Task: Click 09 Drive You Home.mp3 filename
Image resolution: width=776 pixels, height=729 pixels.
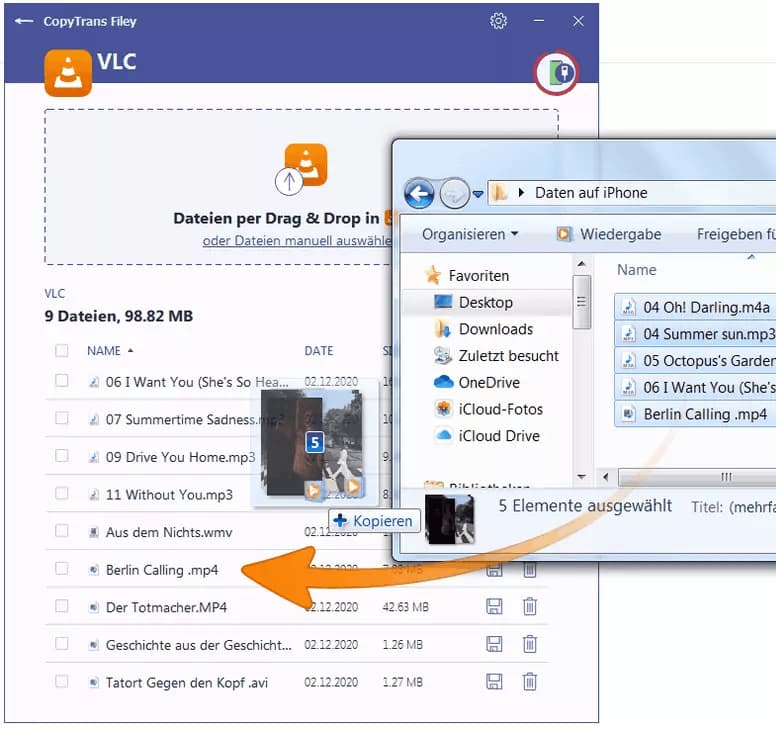Action: 180,457
